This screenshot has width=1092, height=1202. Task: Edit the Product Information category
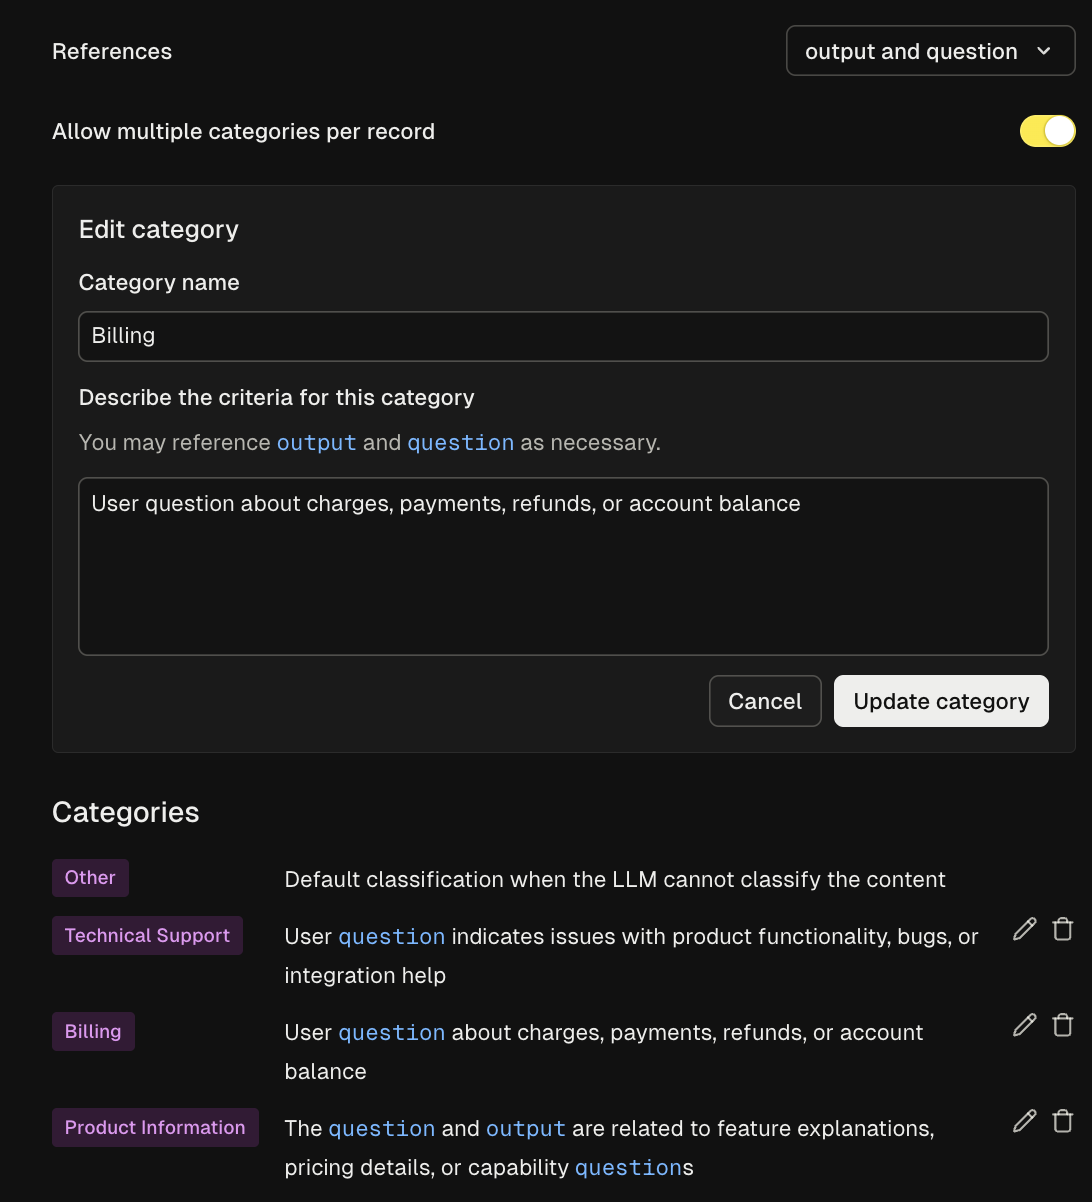(x=1024, y=1122)
